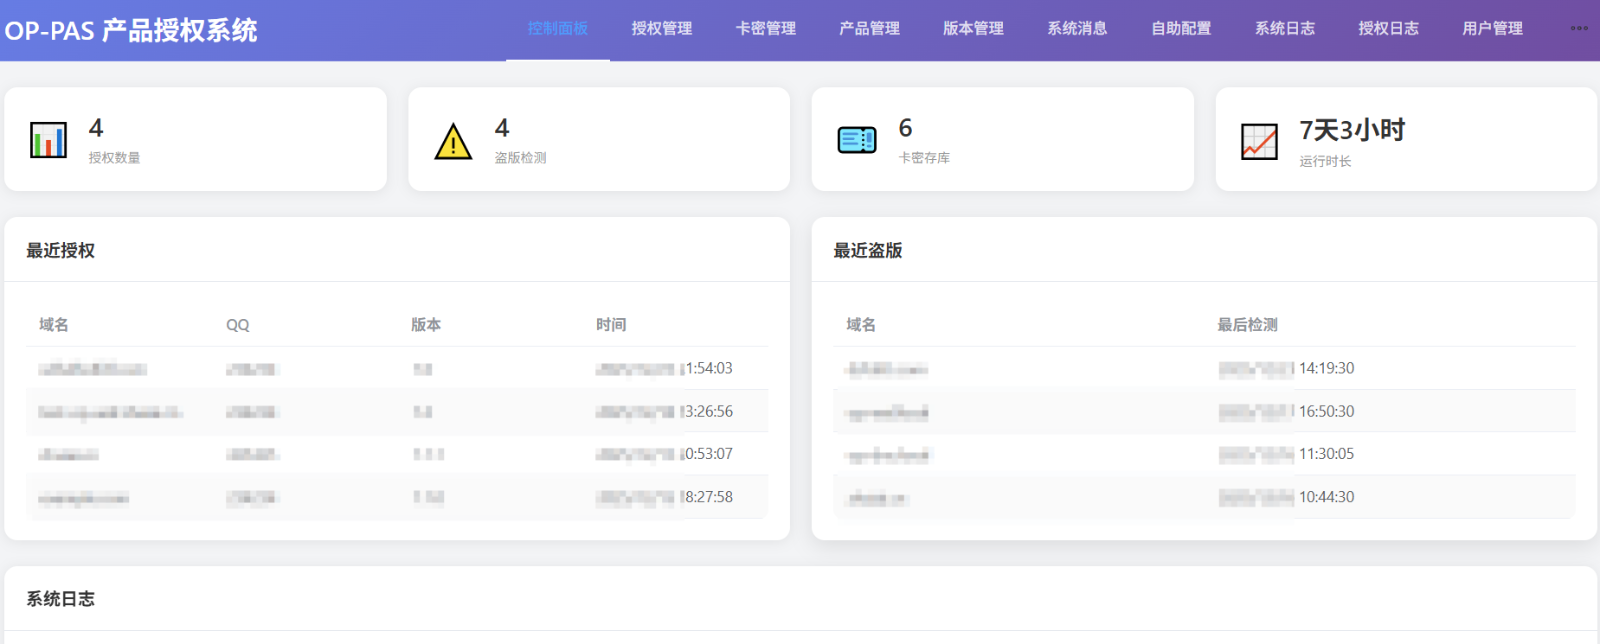Viewport: 1600px width, 644px height.
Task: Select the row with time ending 0:53:07
Action: point(397,454)
